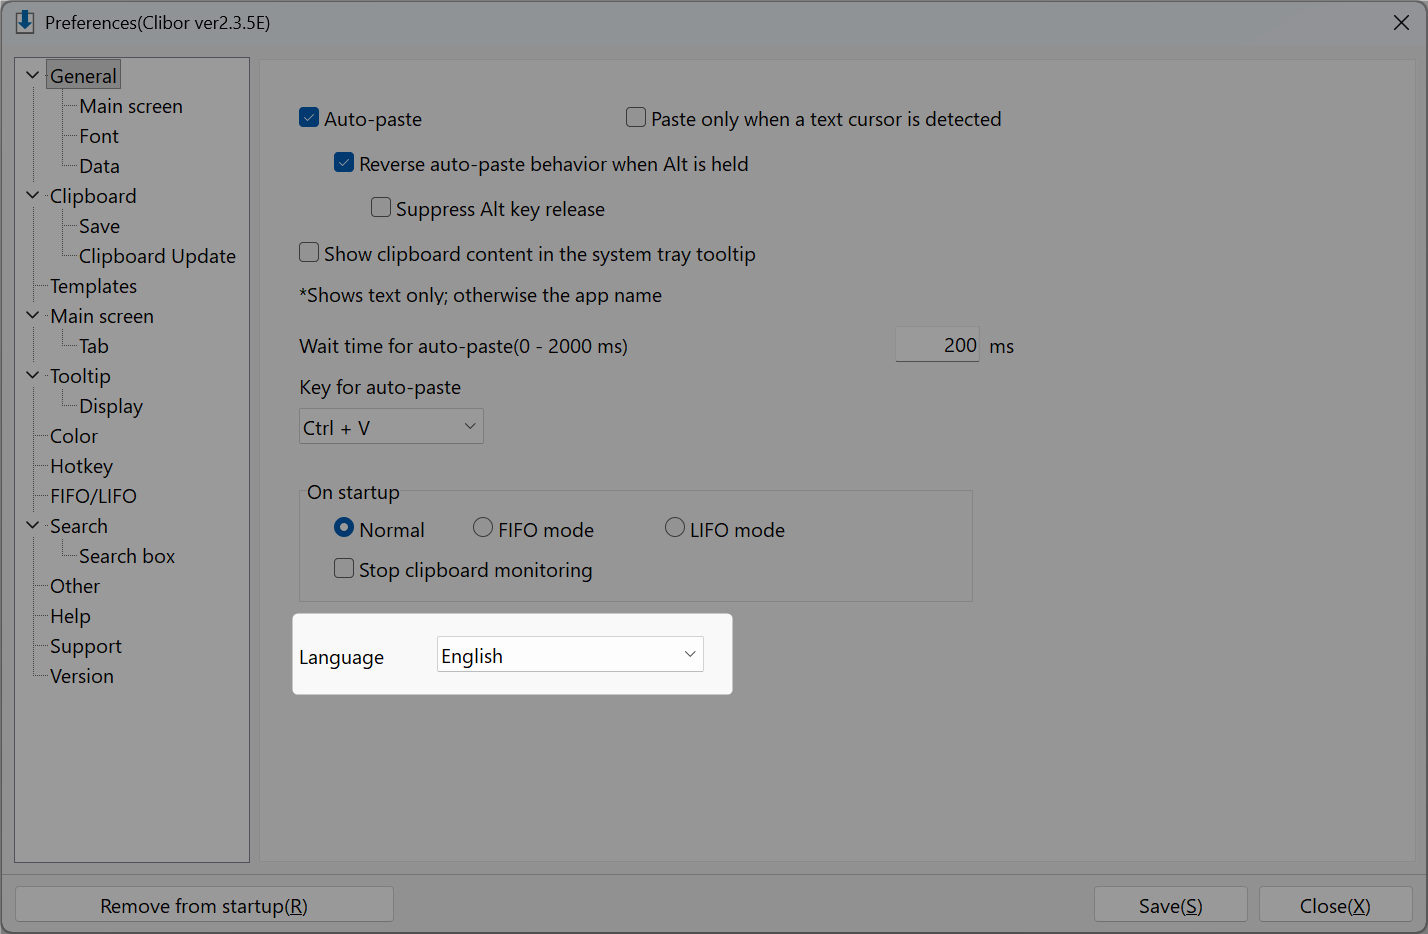Select the Clipboard category
The width and height of the screenshot is (1428, 934).
93,196
